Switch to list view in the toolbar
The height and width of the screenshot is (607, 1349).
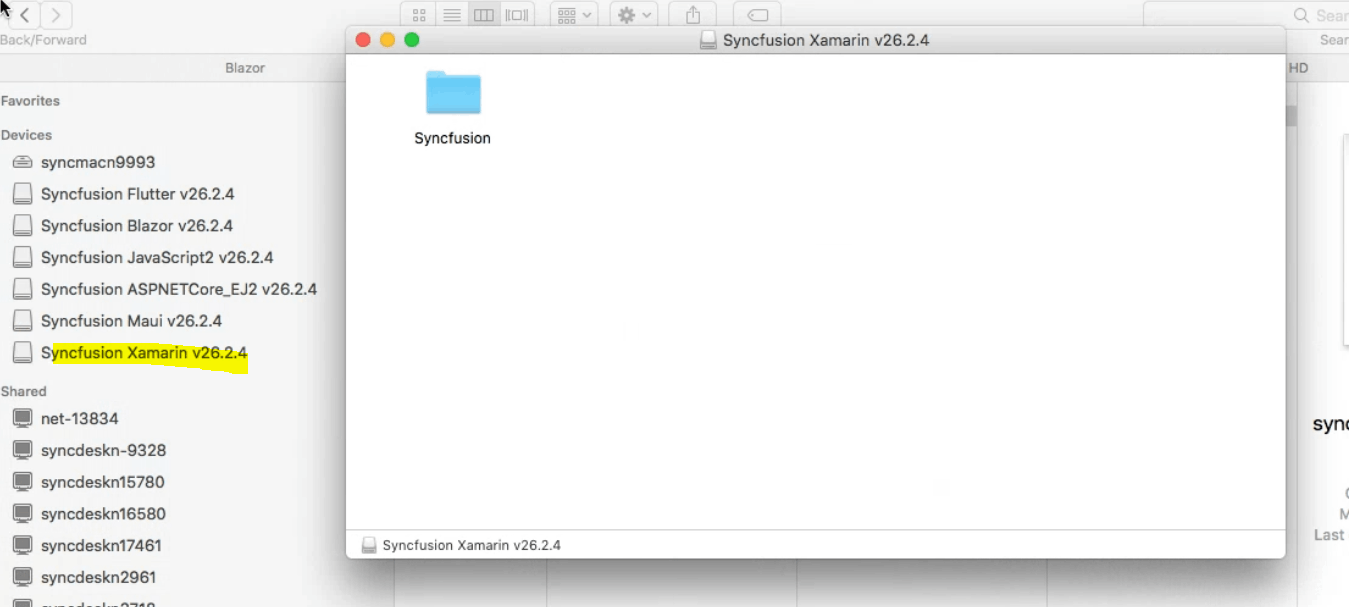452,14
